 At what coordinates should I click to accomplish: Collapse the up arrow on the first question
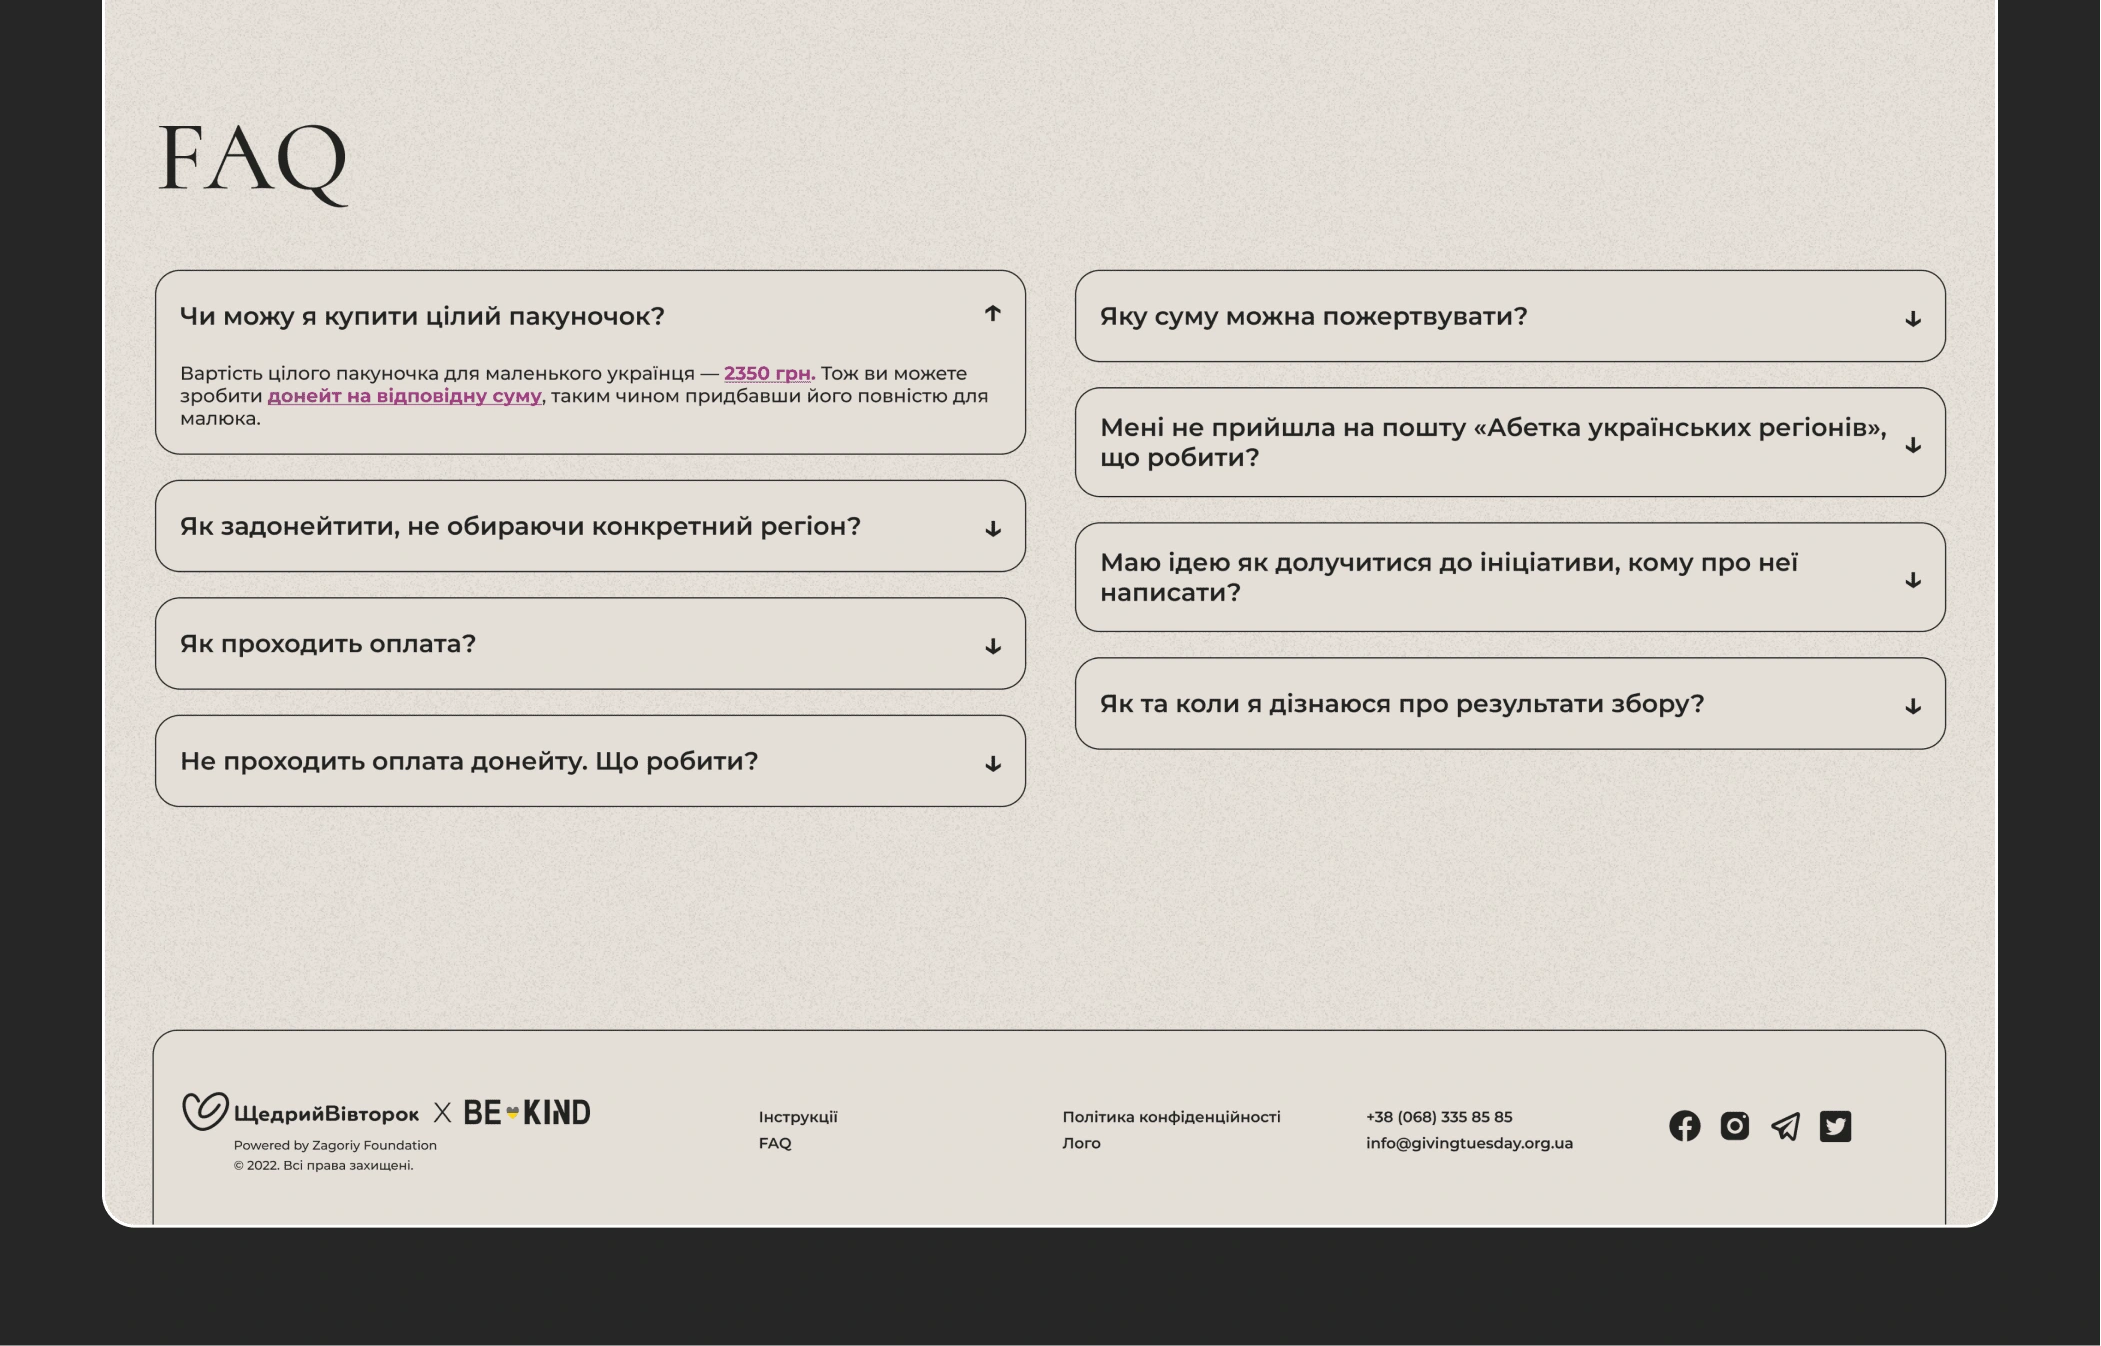(992, 313)
